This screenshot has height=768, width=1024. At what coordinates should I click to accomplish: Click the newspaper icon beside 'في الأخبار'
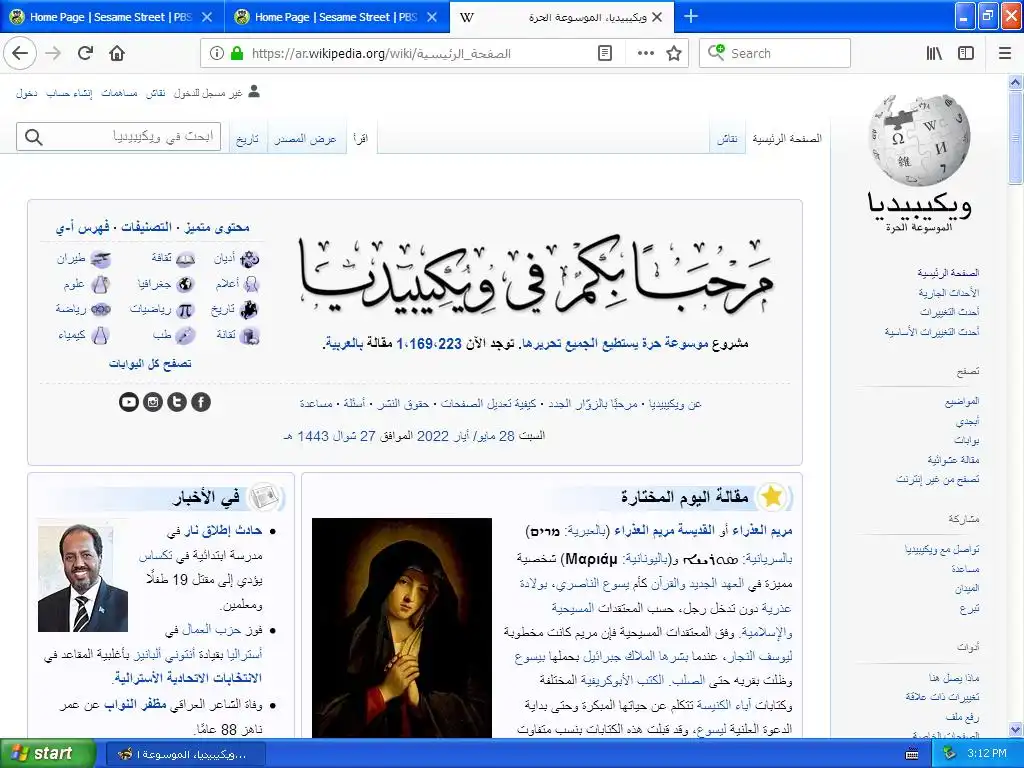coord(265,498)
